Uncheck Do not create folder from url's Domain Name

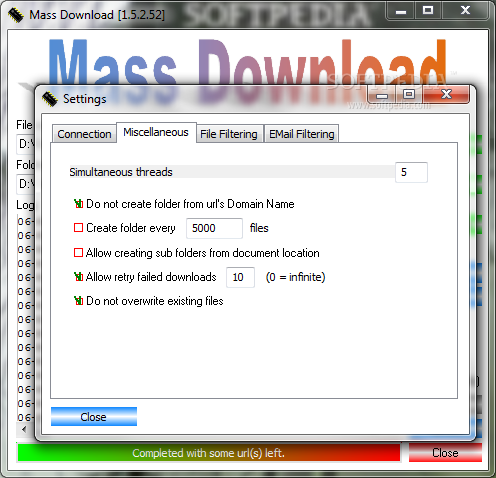tap(78, 204)
